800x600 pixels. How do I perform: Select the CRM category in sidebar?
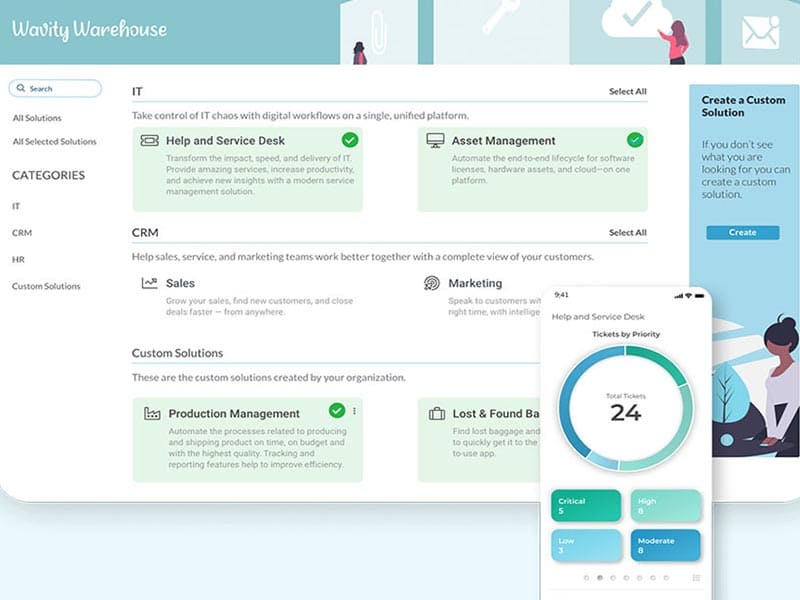[22, 233]
